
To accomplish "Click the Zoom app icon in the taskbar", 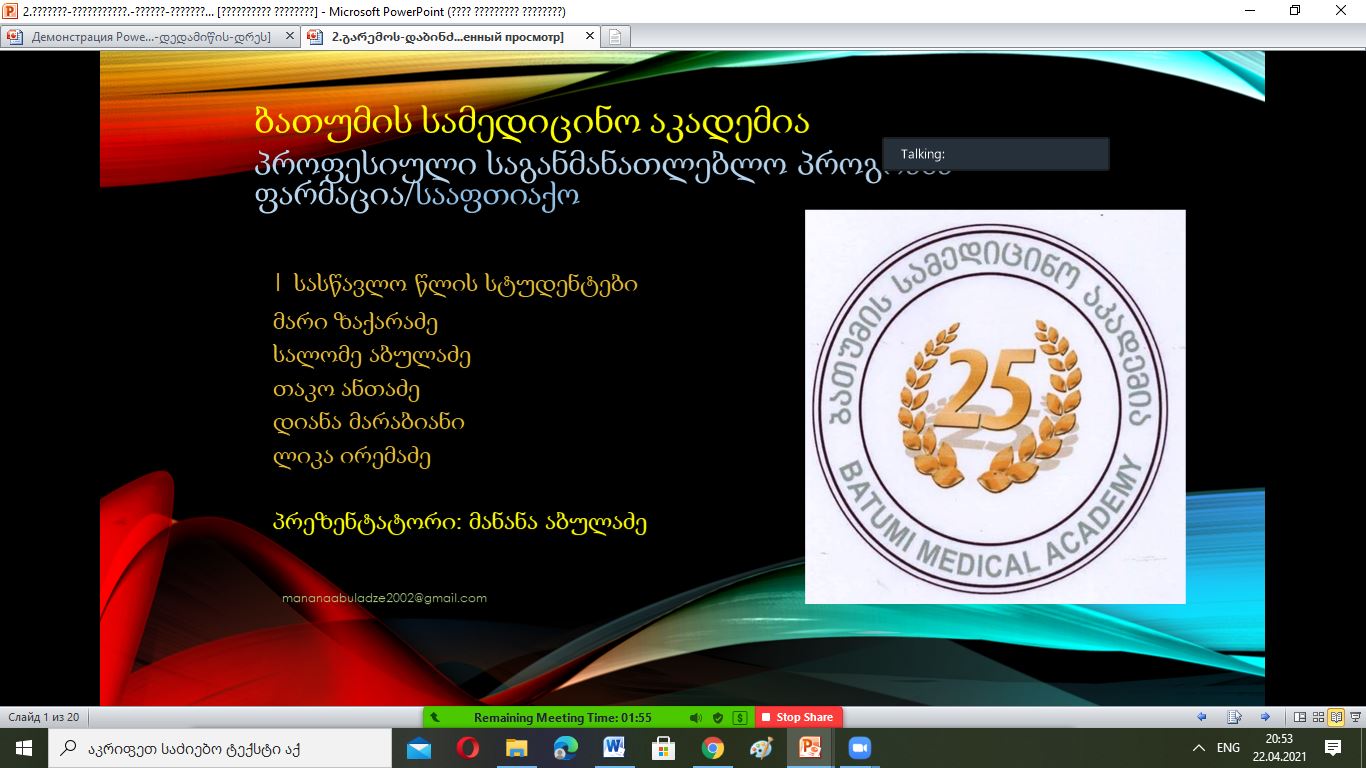I will coord(859,748).
